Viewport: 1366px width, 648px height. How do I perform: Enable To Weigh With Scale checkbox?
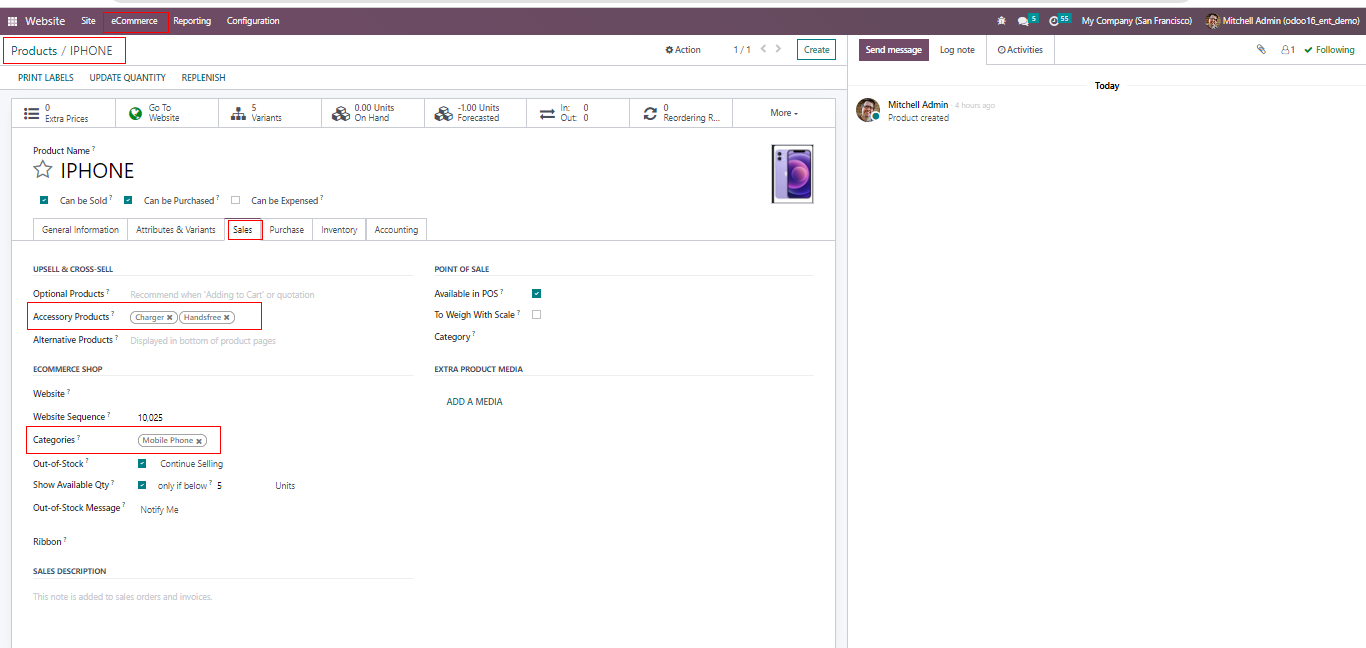(x=537, y=315)
